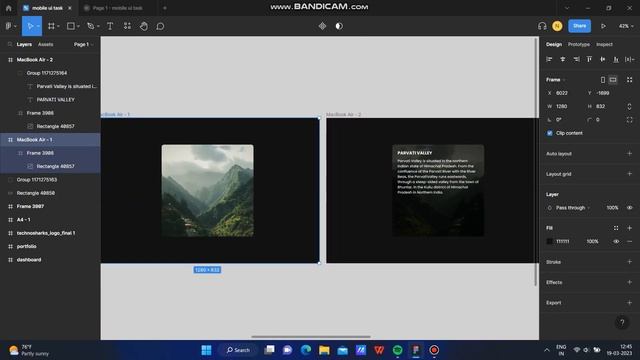Add Auto layout with plus button
Image resolution: width=640 pixels, height=360 pixels.
coord(629,153)
